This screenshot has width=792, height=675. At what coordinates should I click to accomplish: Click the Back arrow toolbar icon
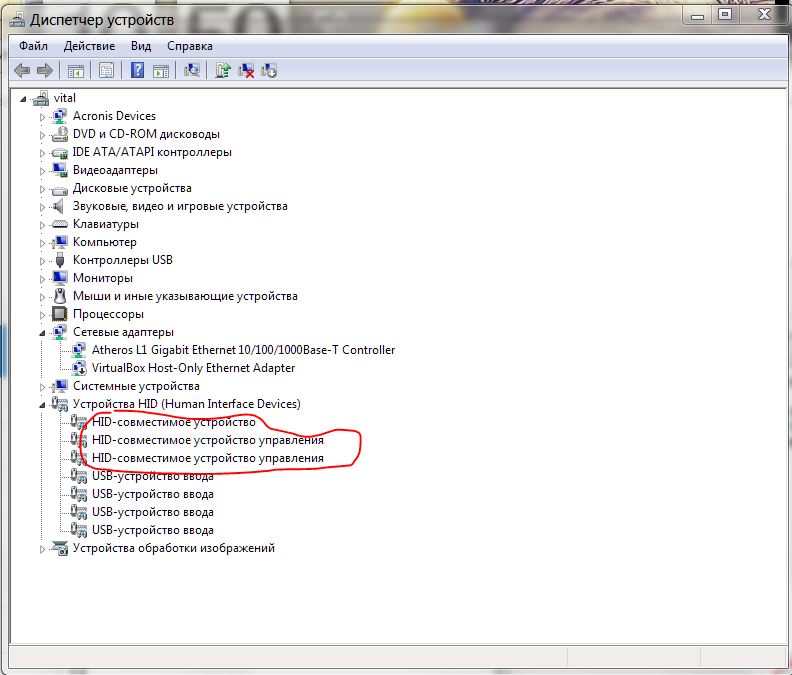(x=22, y=70)
